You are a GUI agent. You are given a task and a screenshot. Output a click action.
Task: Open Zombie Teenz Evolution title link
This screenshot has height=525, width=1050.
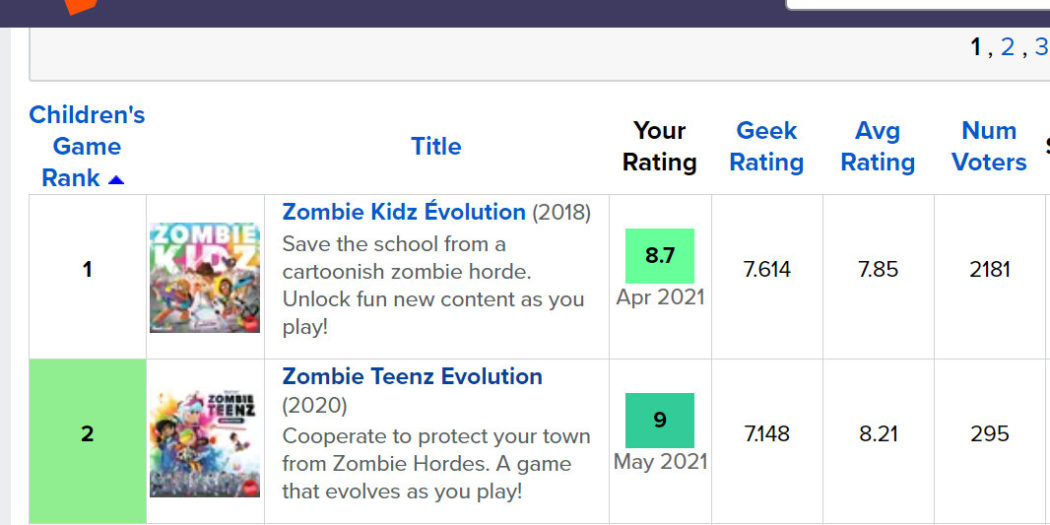tap(412, 376)
